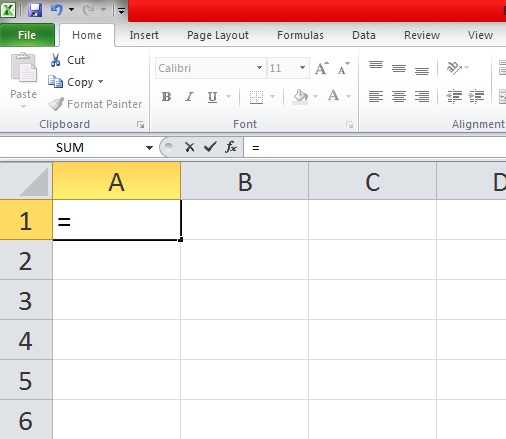Activate the Format Painter
This screenshot has width=506, height=439.
click(95, 104)
